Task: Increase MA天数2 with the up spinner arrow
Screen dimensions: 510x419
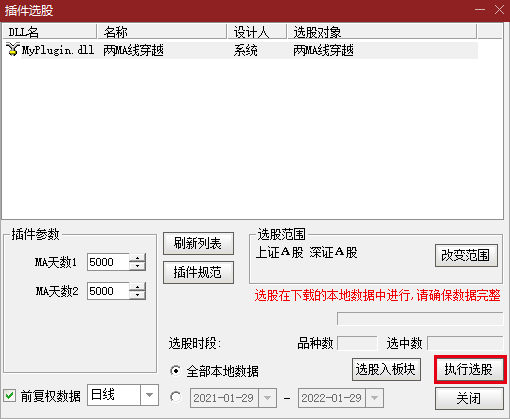Action: 138,287
